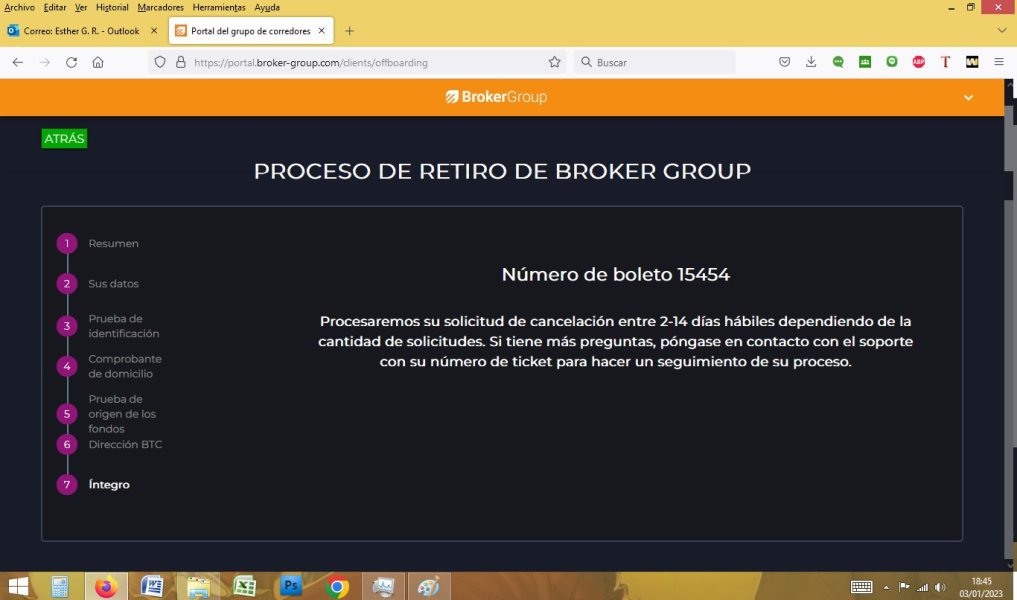The width and height of the screenshot is (1017, 600).
Task: Click the Action Center flag tray icon
Action: [x=904, y=587]
